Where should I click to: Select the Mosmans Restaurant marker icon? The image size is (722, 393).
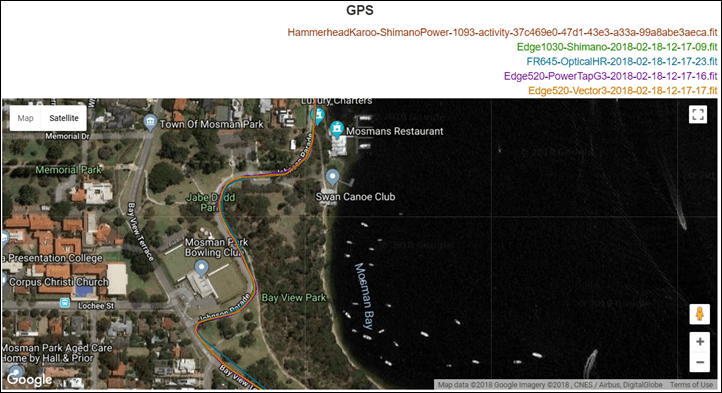tap(337, 129)
